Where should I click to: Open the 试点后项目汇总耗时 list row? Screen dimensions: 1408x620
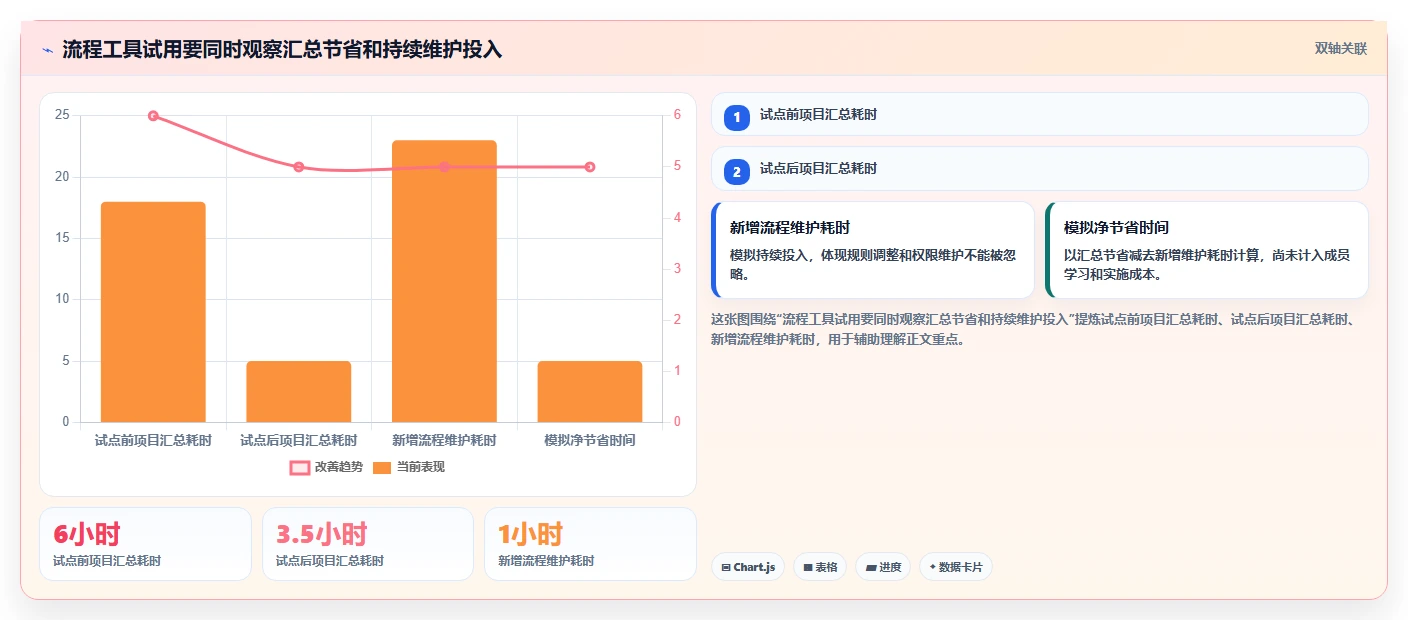click(1039, 168)
